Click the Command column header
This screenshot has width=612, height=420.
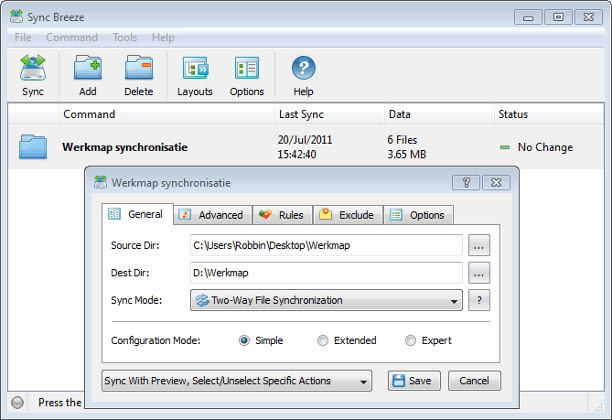(167, 114)
